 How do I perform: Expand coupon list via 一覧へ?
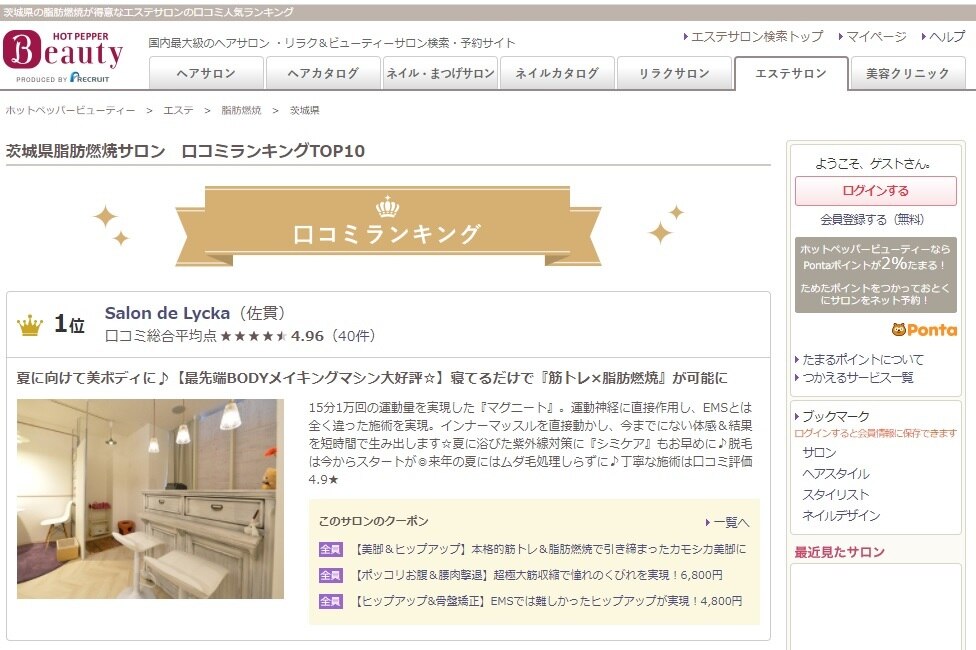pyautogui.click(x=730, y=522)
